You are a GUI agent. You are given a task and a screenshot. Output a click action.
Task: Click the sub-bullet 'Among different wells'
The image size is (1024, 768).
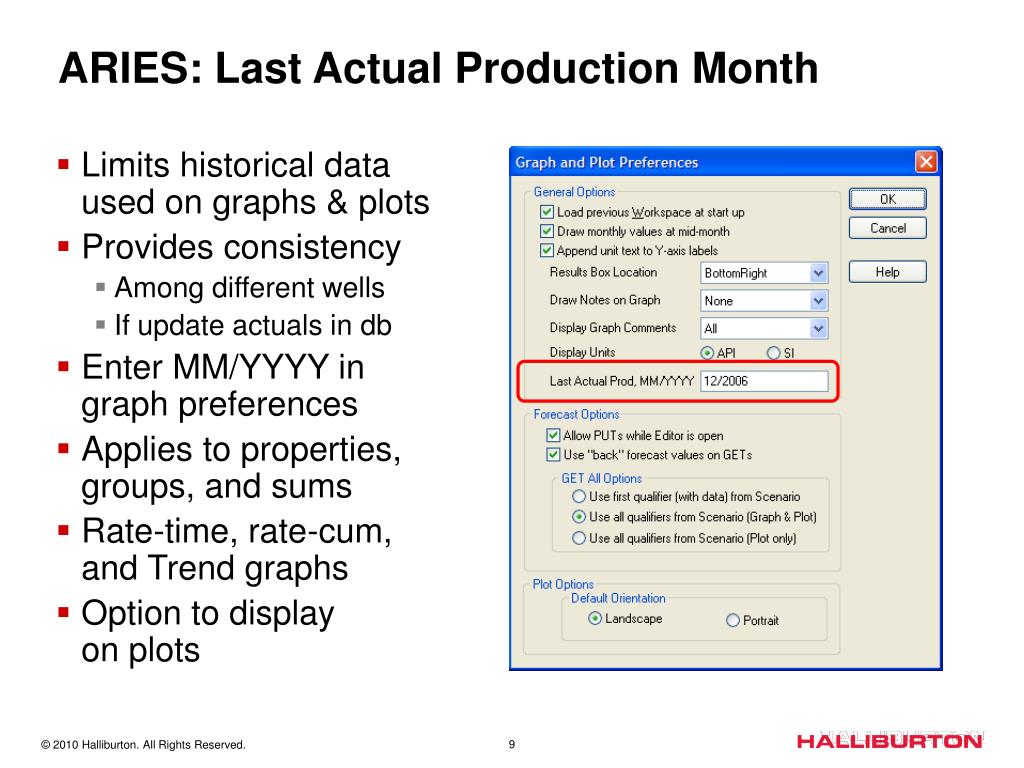249,287
